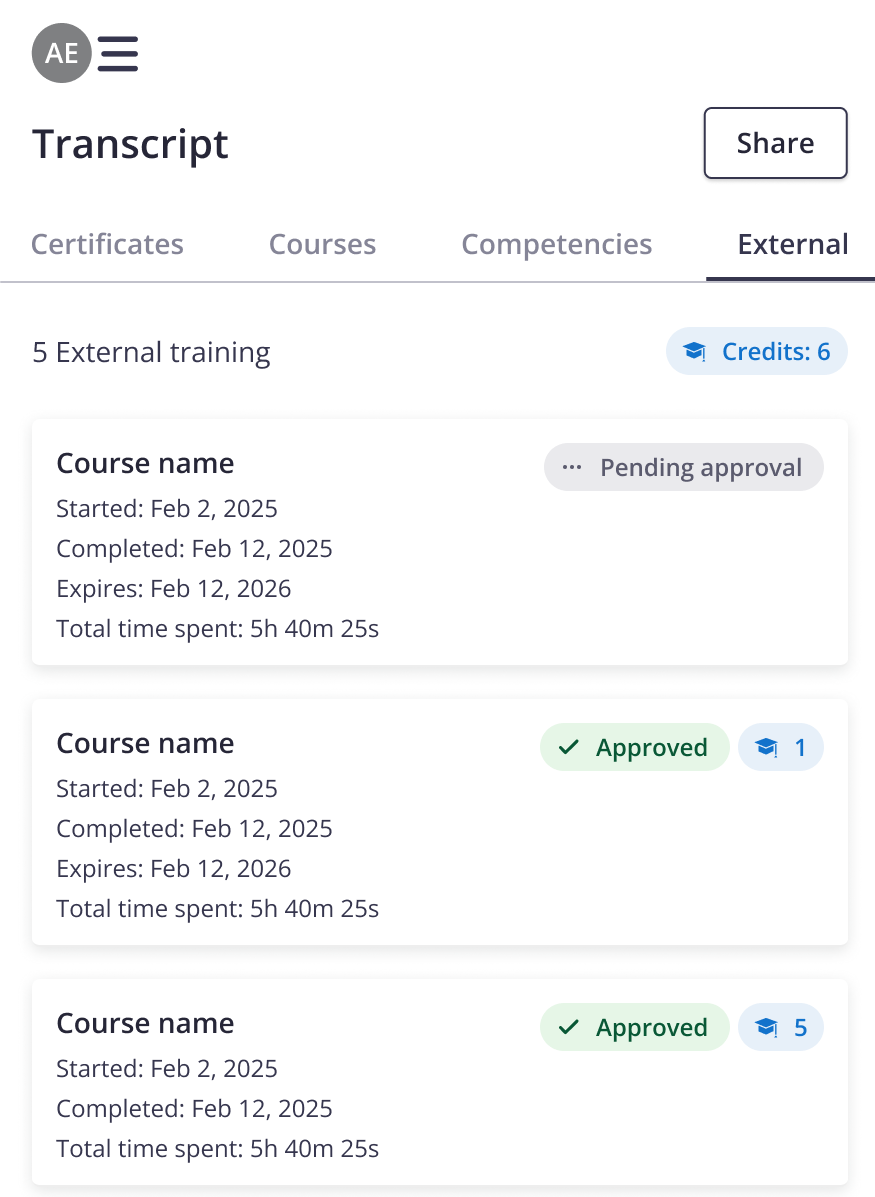Click the graduation cap icon showing 1 credit
Screen dimensions: 875x1197
pos(766,748)
